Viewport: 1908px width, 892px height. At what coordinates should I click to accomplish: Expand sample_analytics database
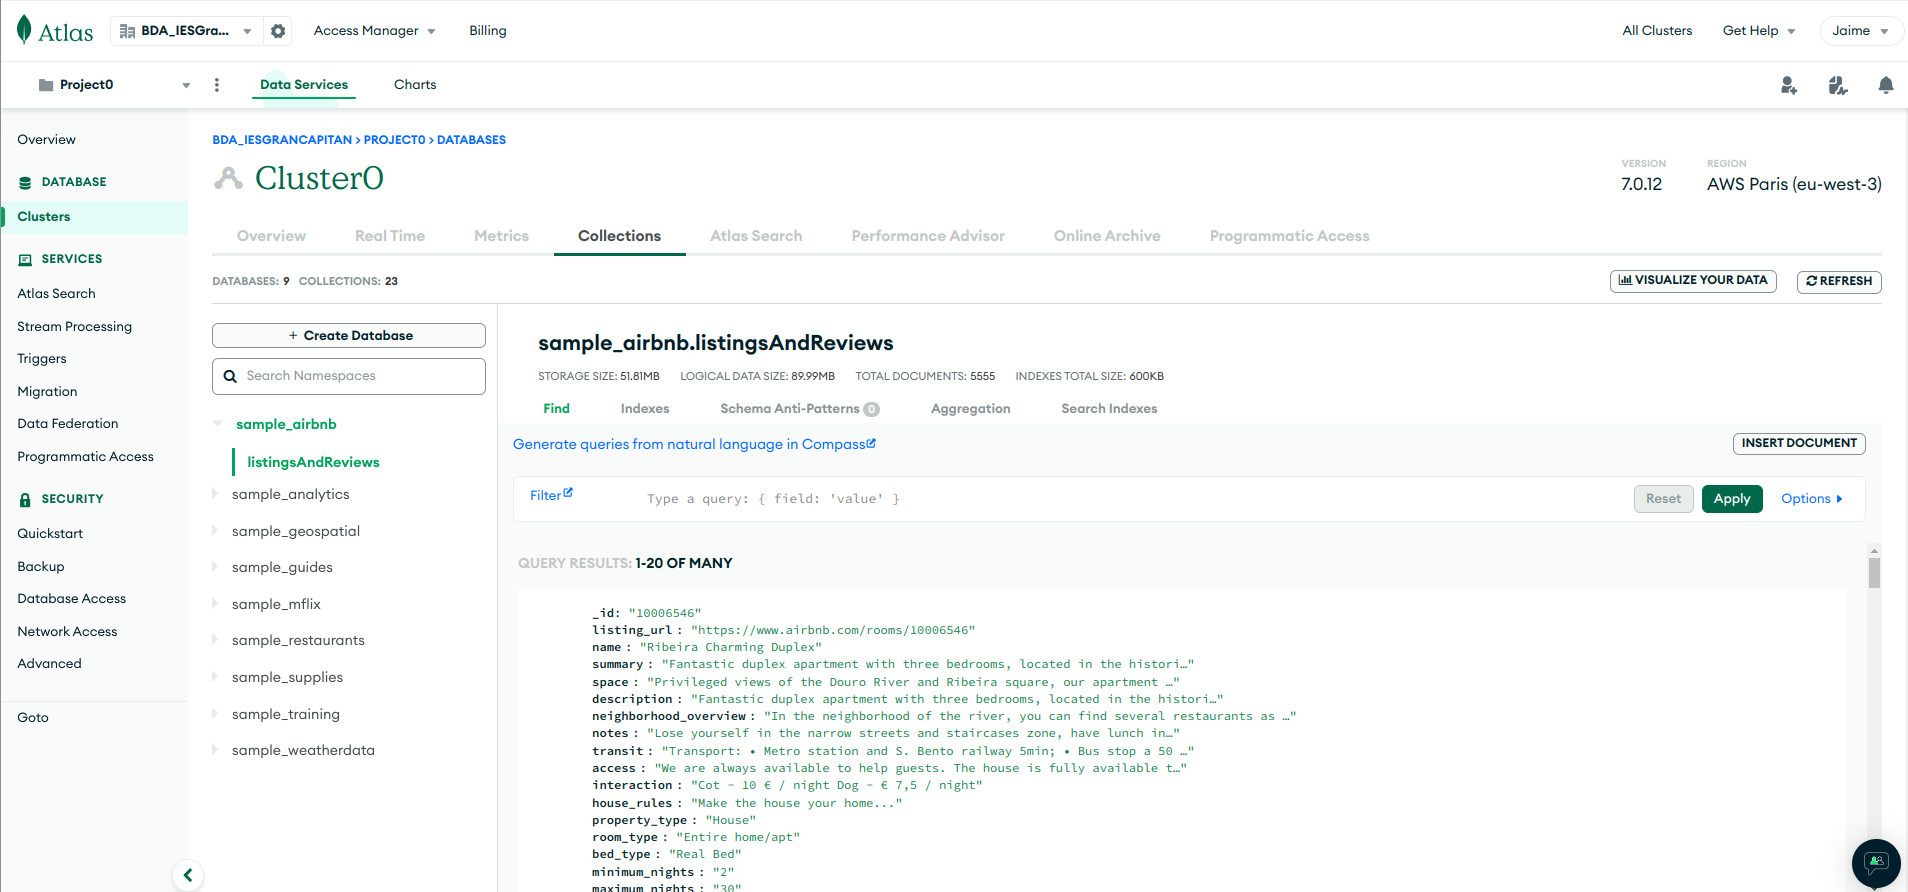[x=215, y=494]
